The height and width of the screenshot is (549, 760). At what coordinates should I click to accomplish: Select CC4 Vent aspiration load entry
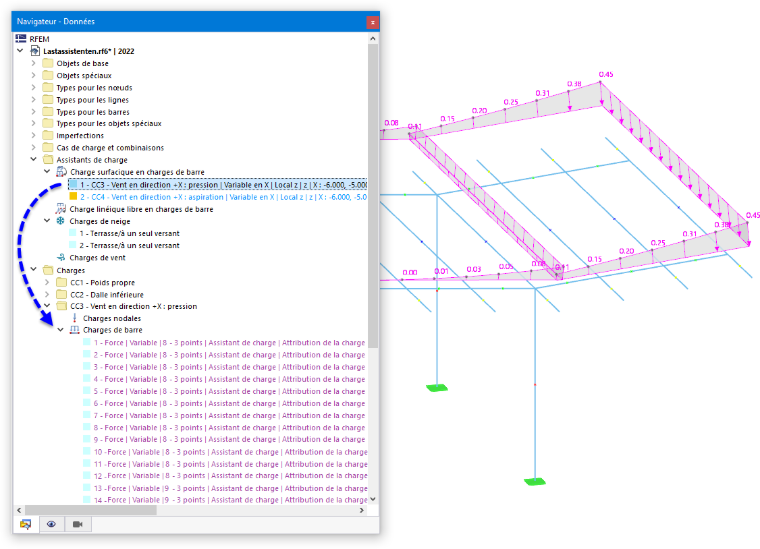click(x=223, y=197)
